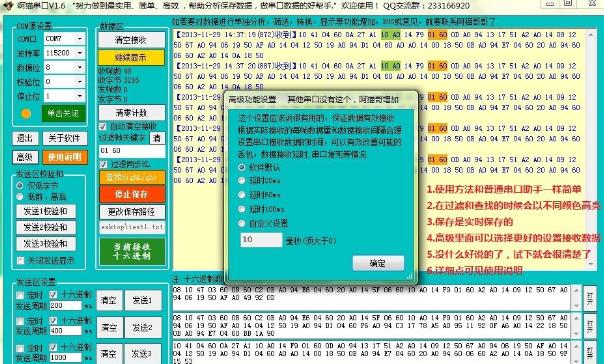Open the orange 使用说明 instructions button
This screenshot has width=604, height=364.
pyautogui.click(x=65, y=157)
